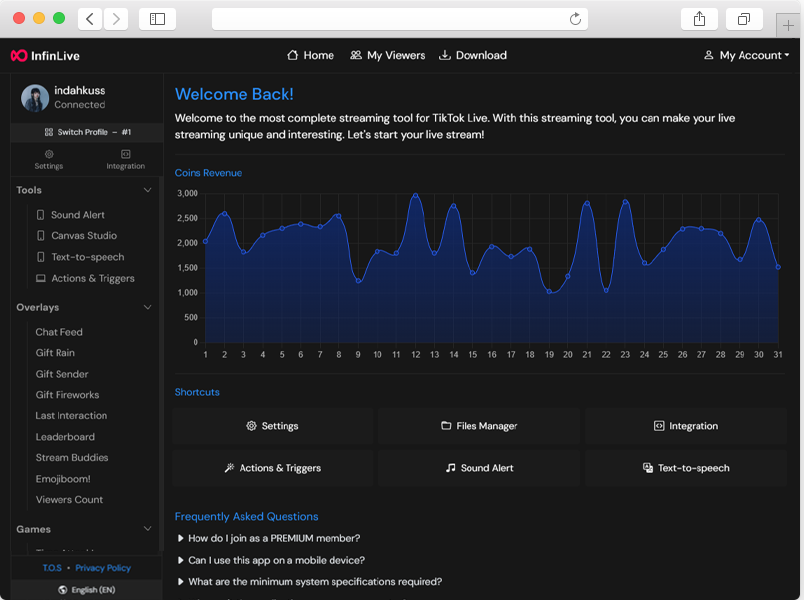Toggle the Safari sidebar button
This screenshot has height=600, width=804.
157,19
